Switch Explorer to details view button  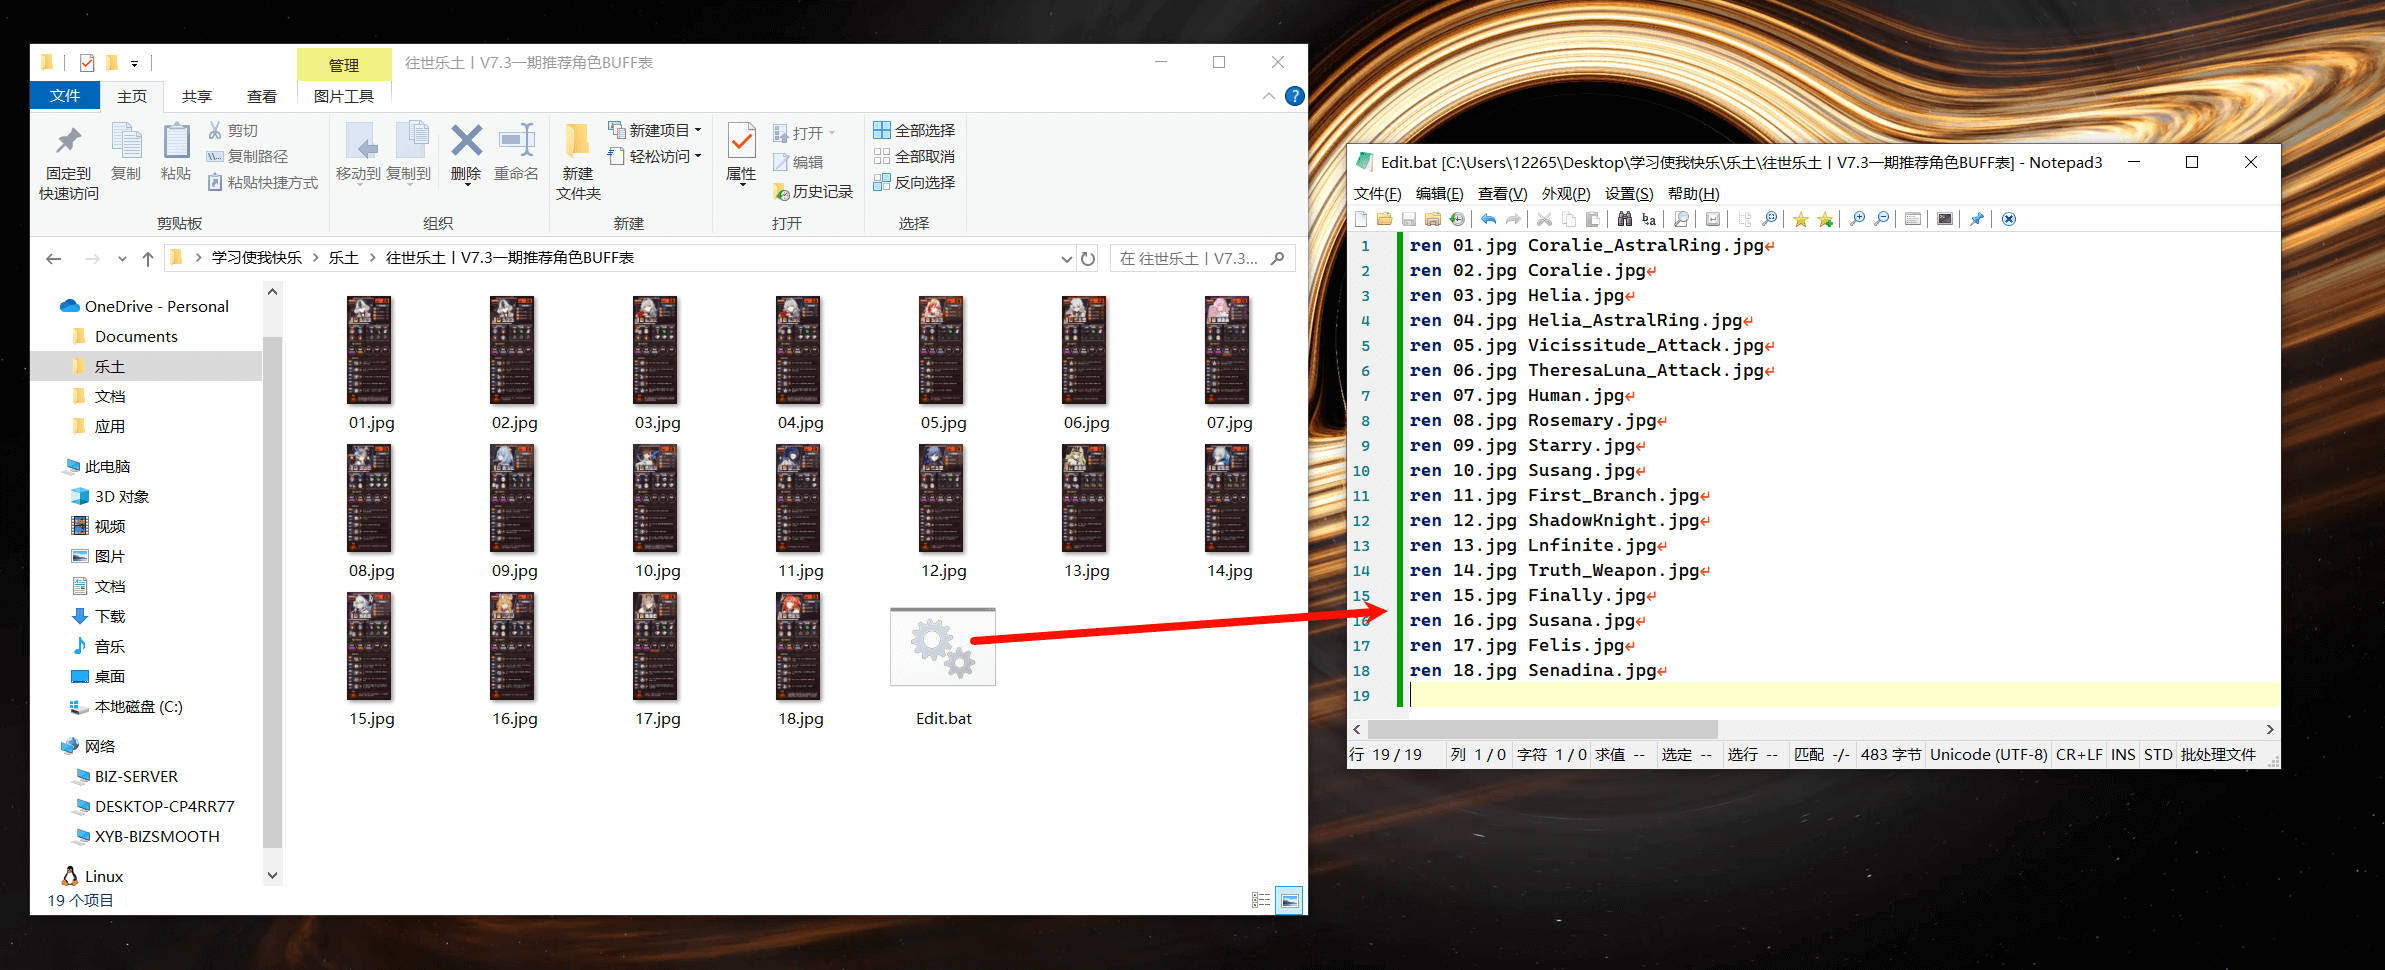pos(1261,900)
